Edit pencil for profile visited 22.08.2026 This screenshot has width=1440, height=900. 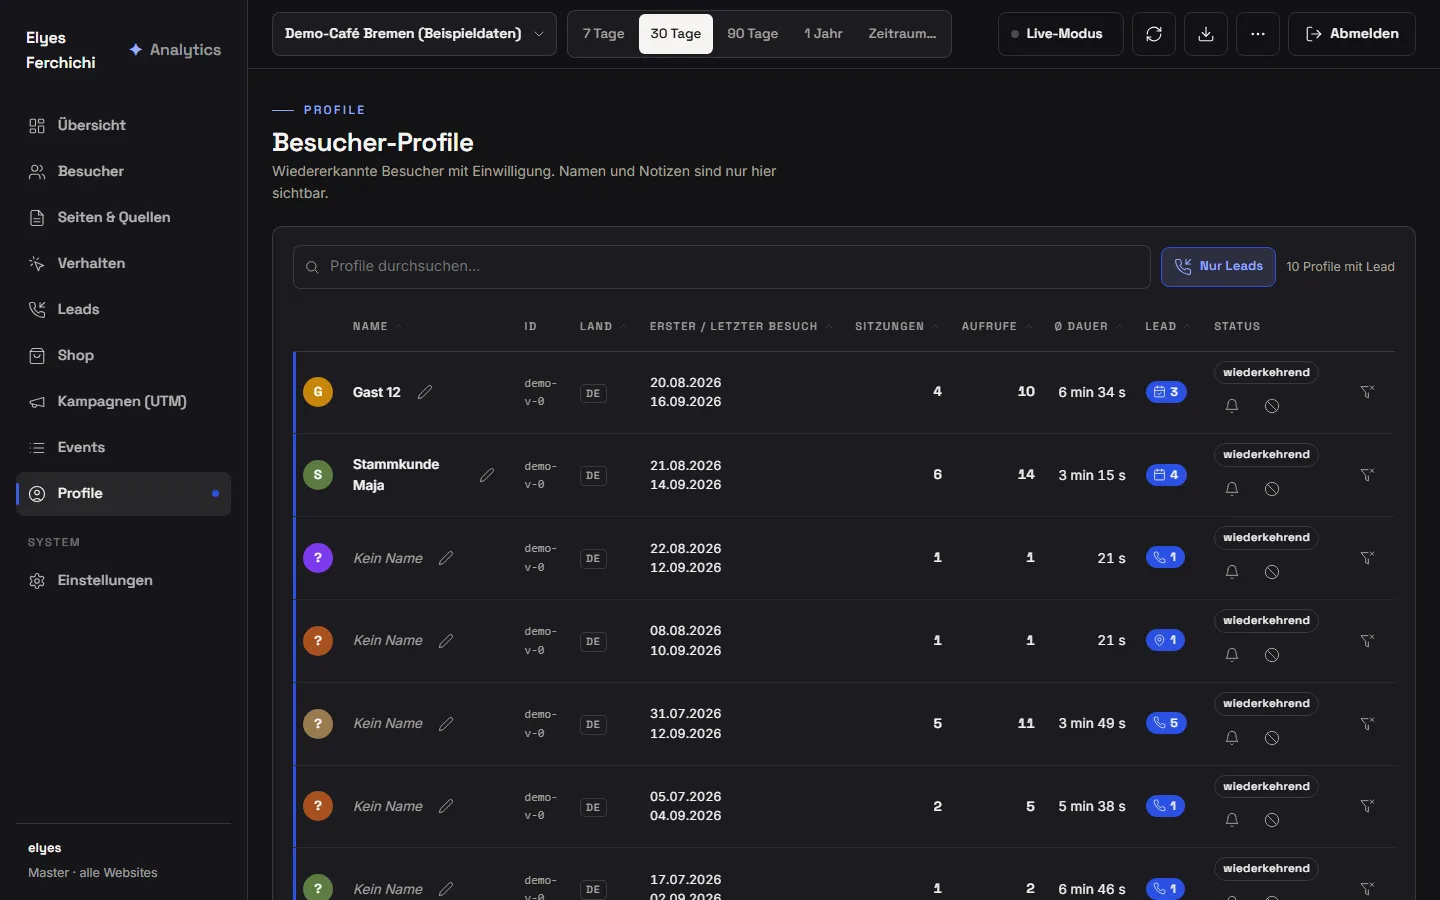446,558
